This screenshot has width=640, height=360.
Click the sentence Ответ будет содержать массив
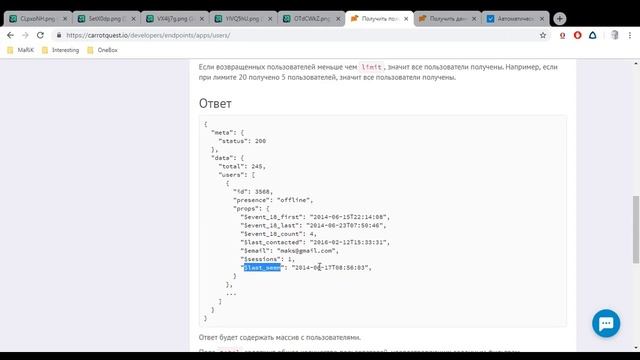click(280, 338)
